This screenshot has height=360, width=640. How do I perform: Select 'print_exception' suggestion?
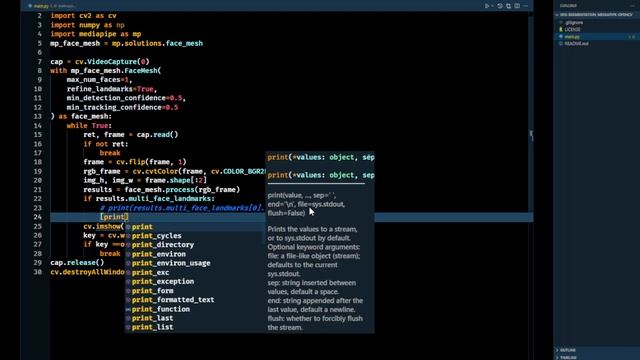click(195, 281)
